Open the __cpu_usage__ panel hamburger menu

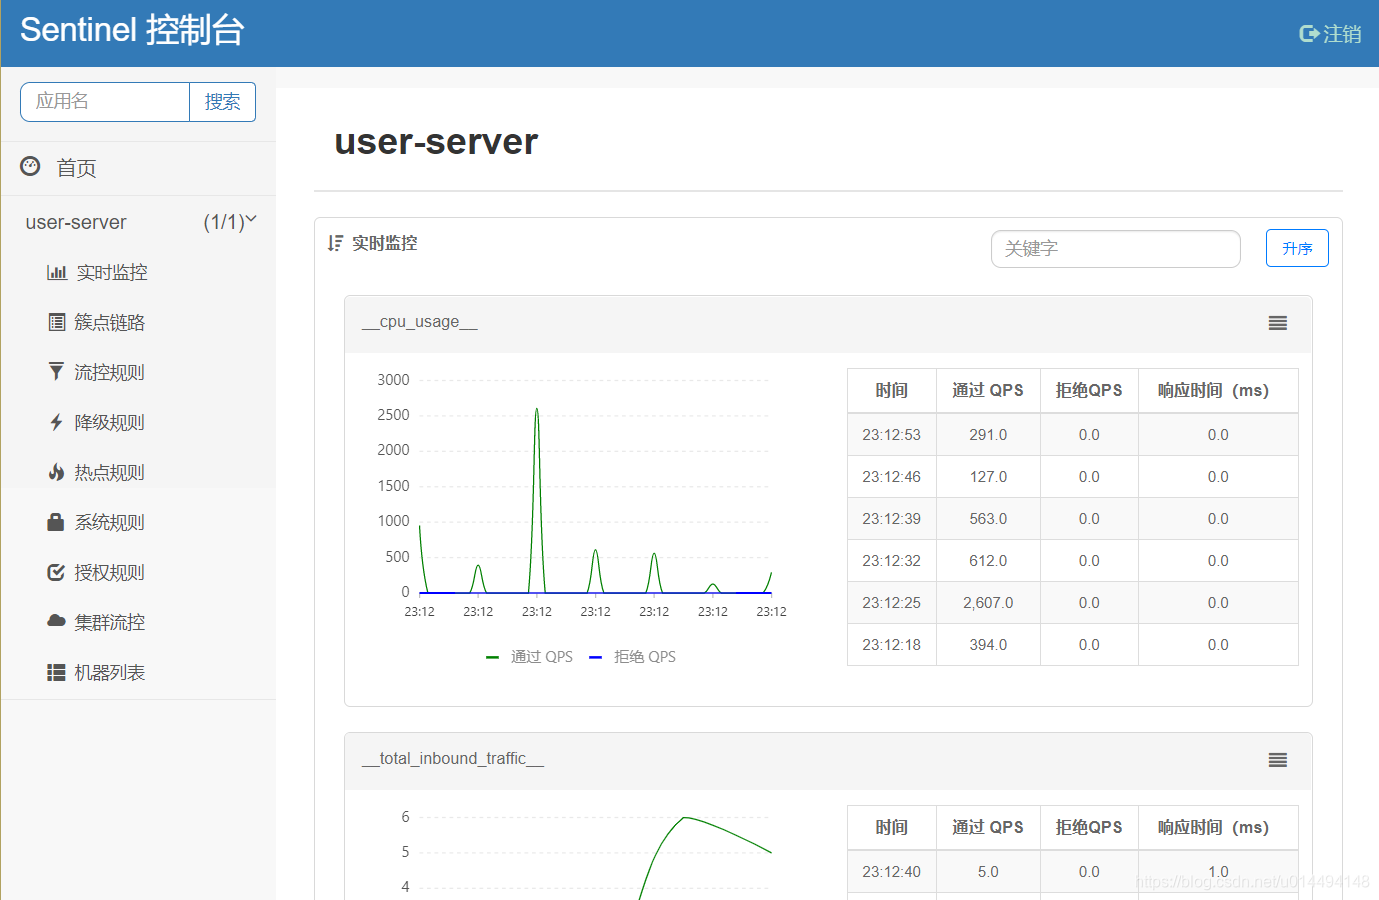coord(1278,323)
